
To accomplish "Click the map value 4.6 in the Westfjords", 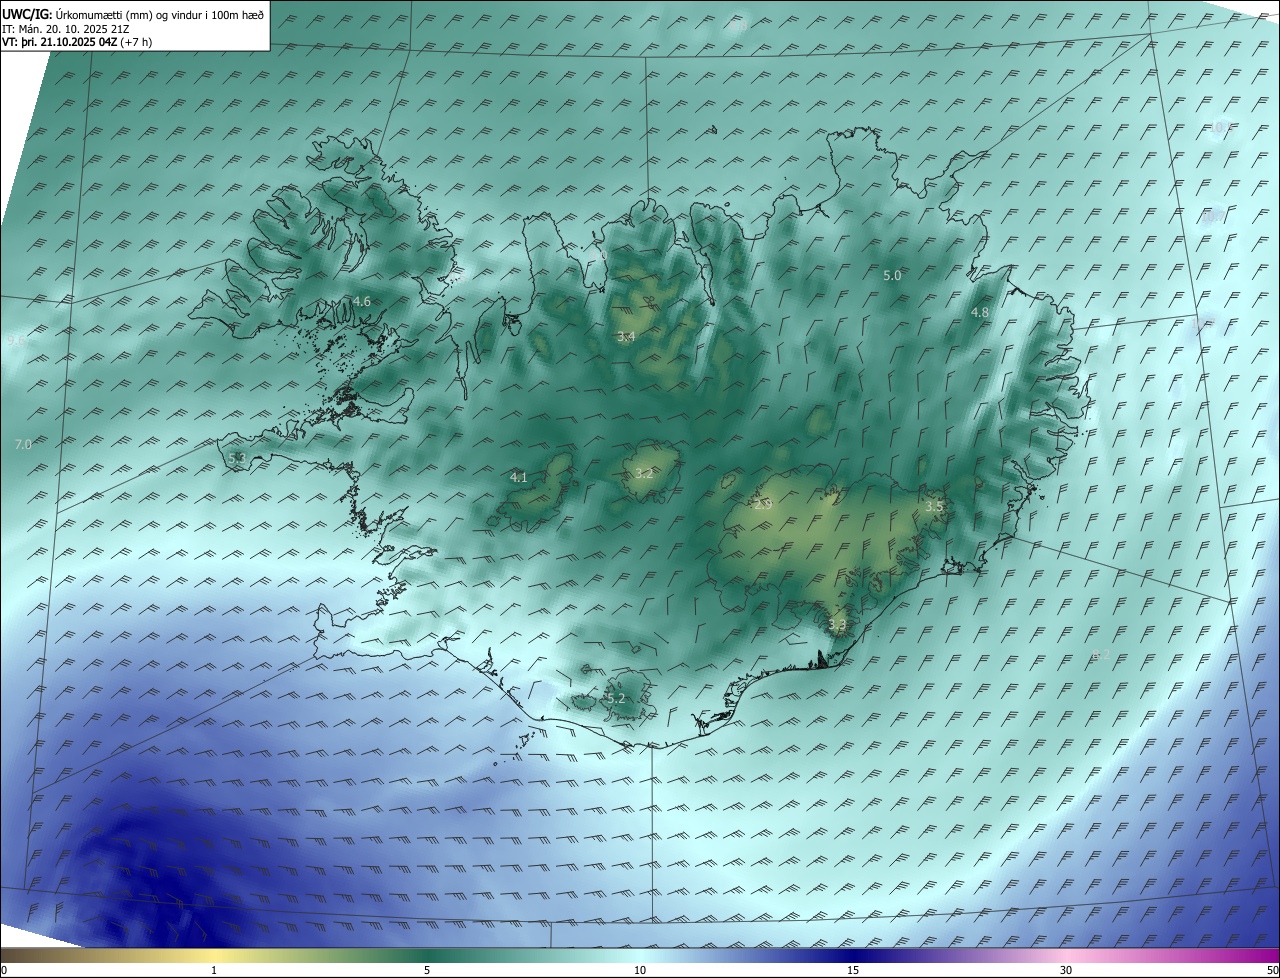I will click(362, 301).
